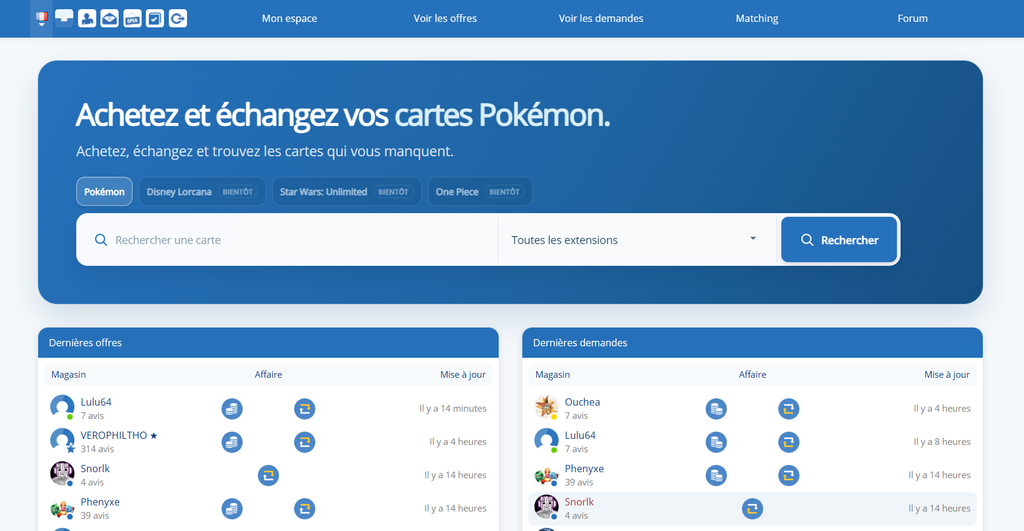The image size is (1024, 531).
Task: Open Voir les offres menu
Action: pyautogui.click(x=445, y=18)
